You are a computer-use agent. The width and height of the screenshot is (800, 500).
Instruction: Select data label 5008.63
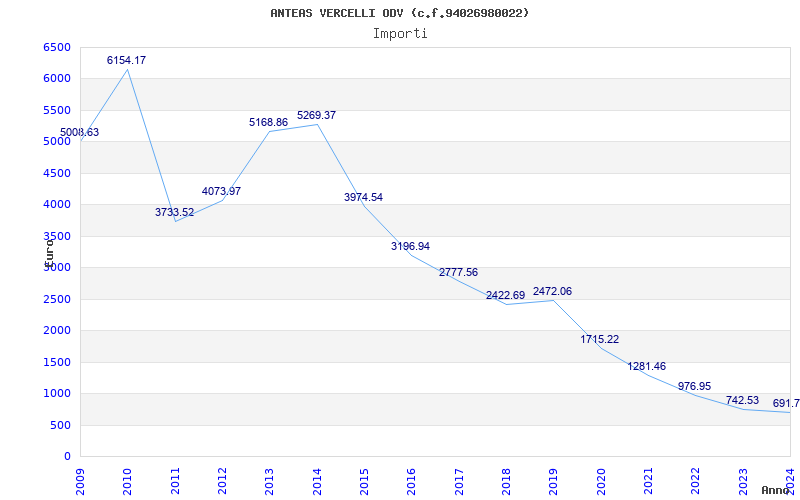click(x=80, y=133)
